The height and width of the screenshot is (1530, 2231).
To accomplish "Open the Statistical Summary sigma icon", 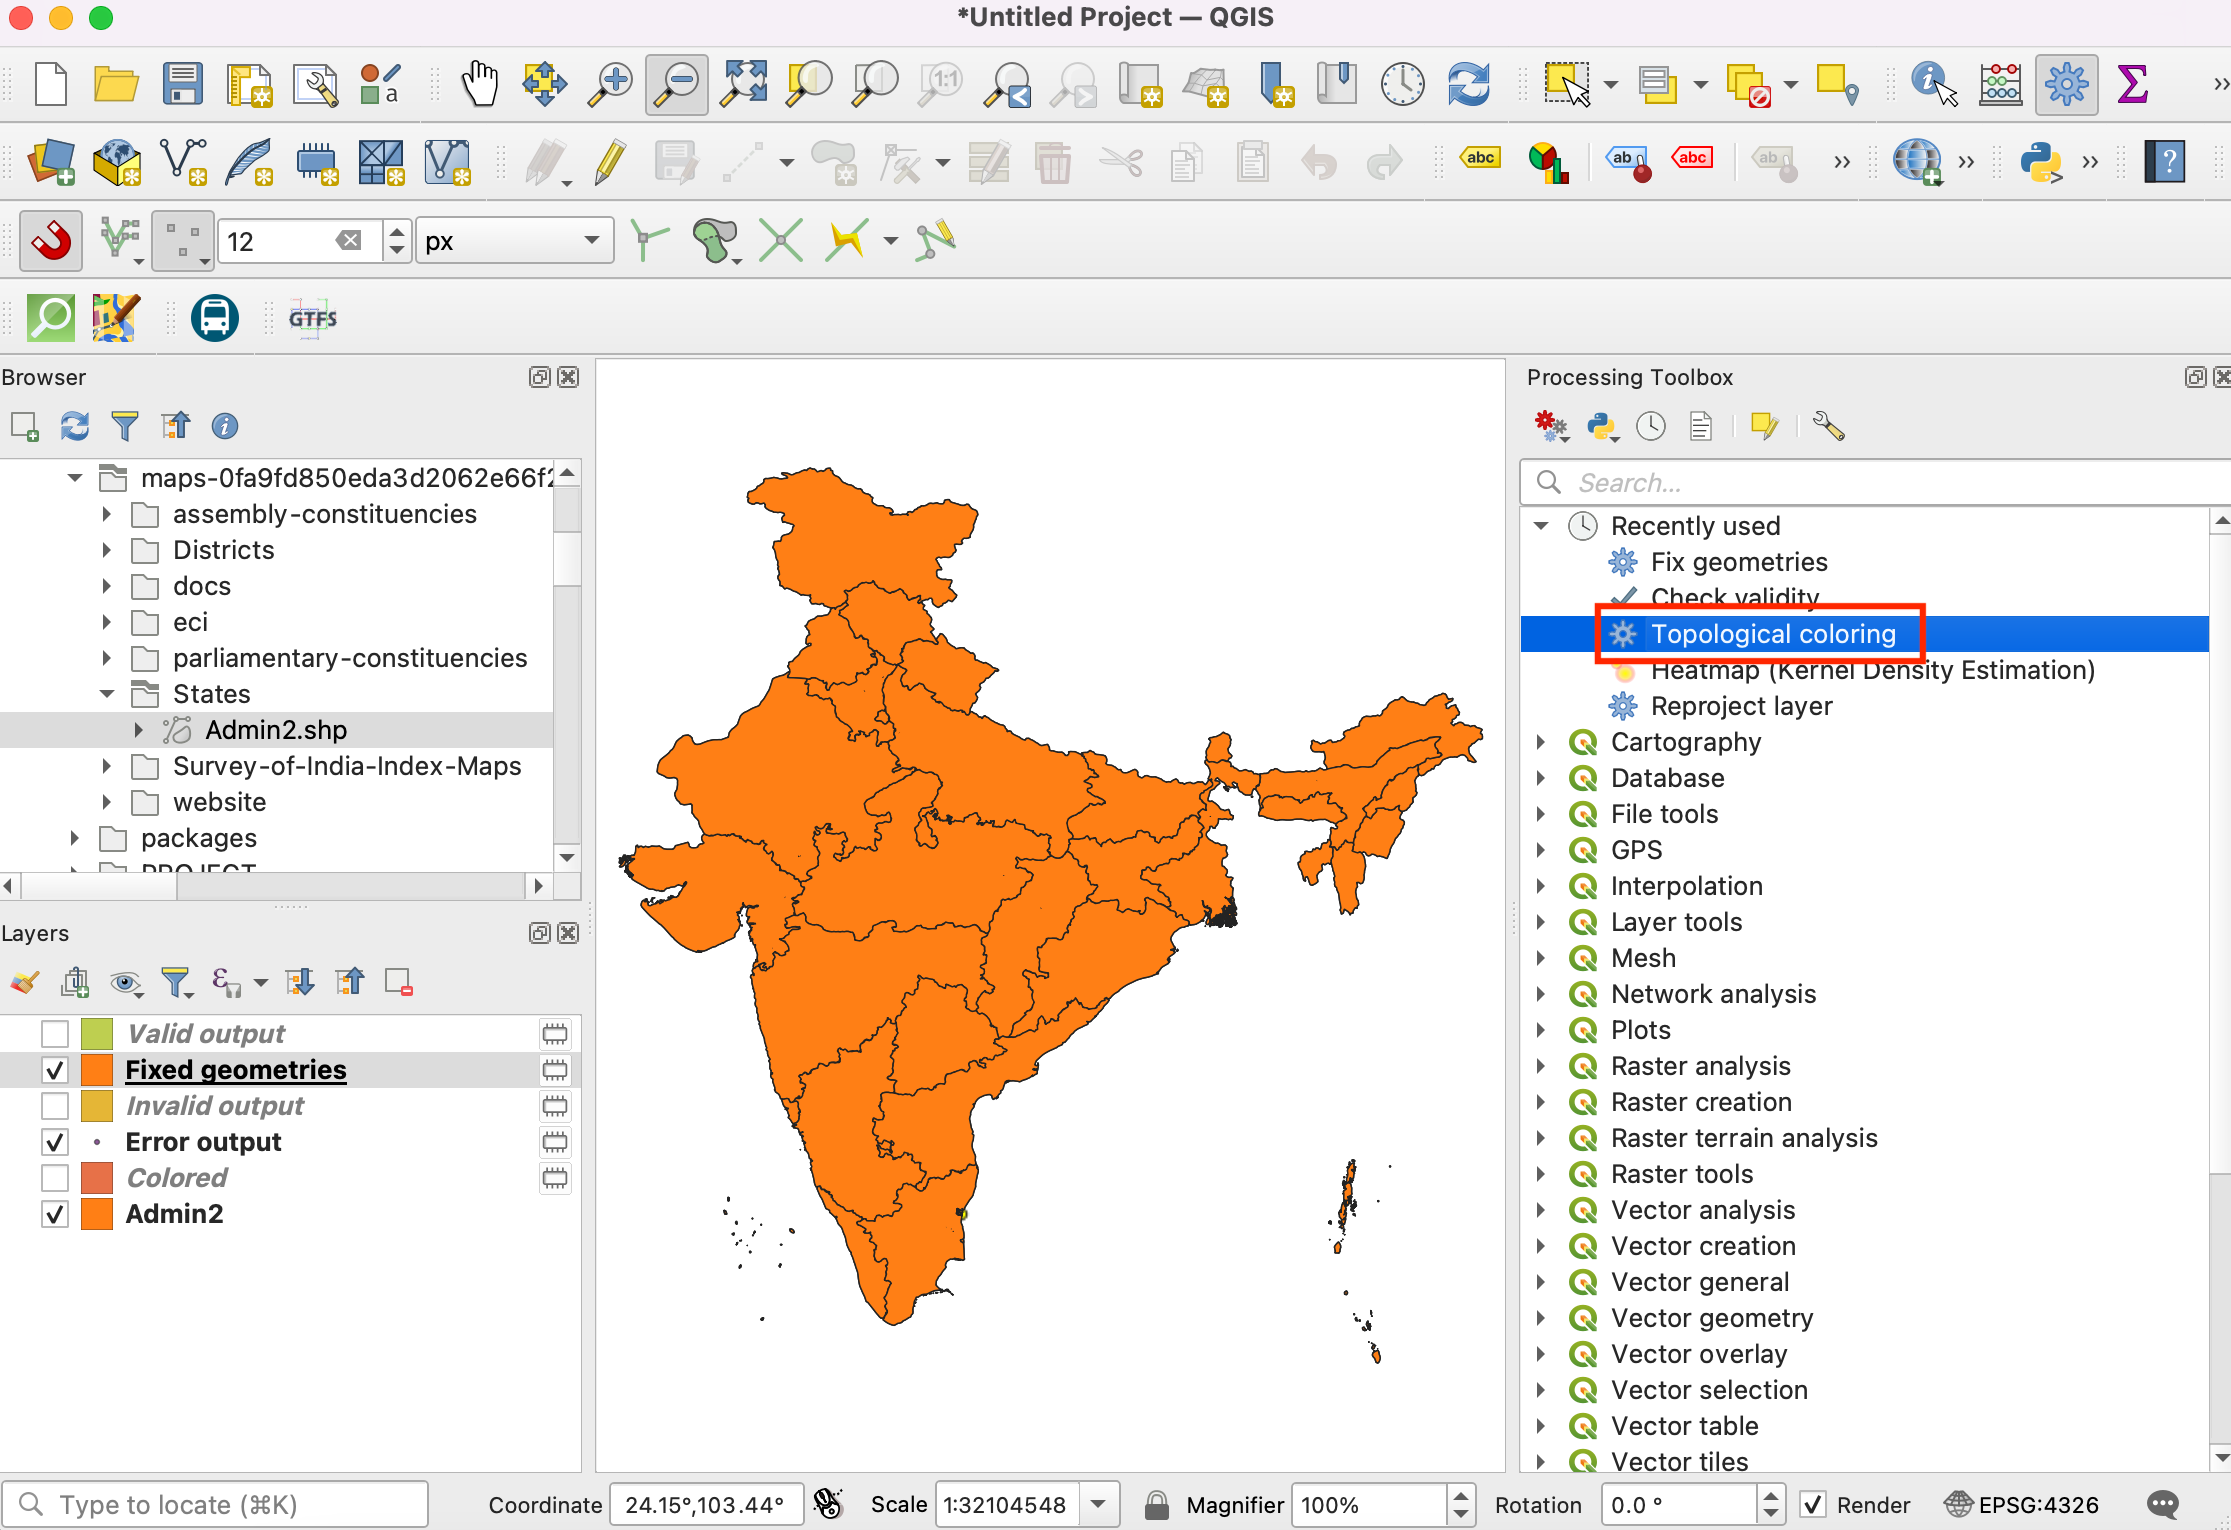I will (2131, 84).
